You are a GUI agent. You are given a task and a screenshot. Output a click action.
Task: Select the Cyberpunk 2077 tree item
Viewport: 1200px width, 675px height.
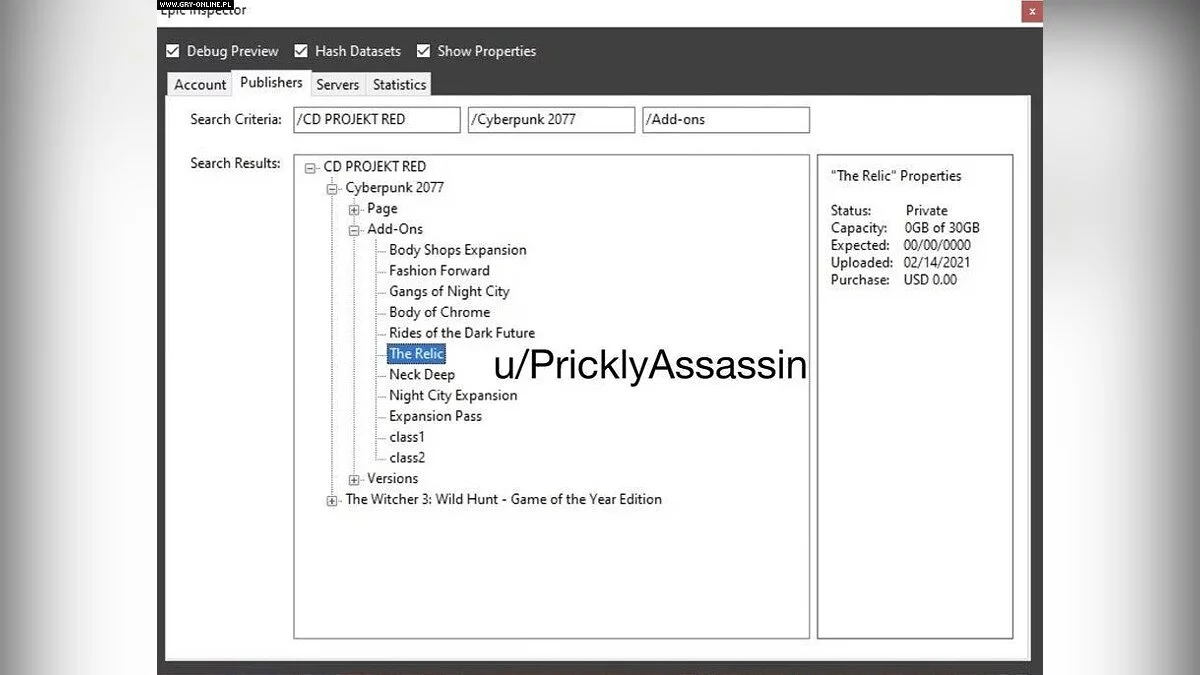point(394,188)
